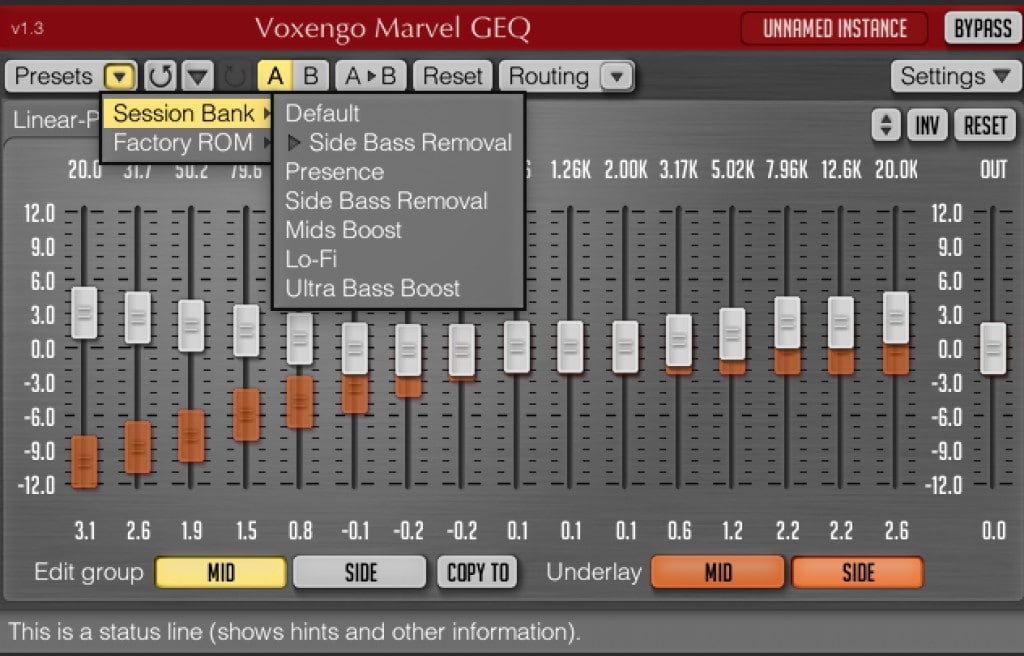Image resolution: width=1024 pixels, height=656 pixels.
Task: Select the Mids Boost preset
Action: [x=398, y=230]
